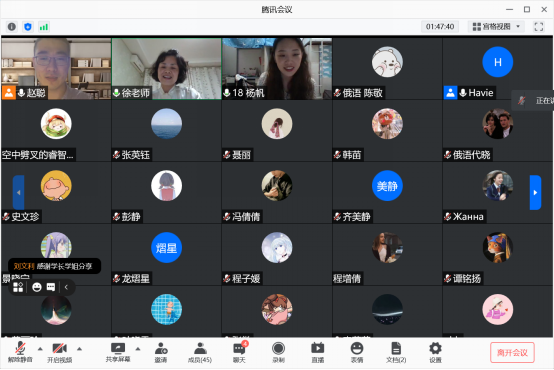Click the name label 冯倩倩
Screen dimensions: 554x370
point(242,217)
